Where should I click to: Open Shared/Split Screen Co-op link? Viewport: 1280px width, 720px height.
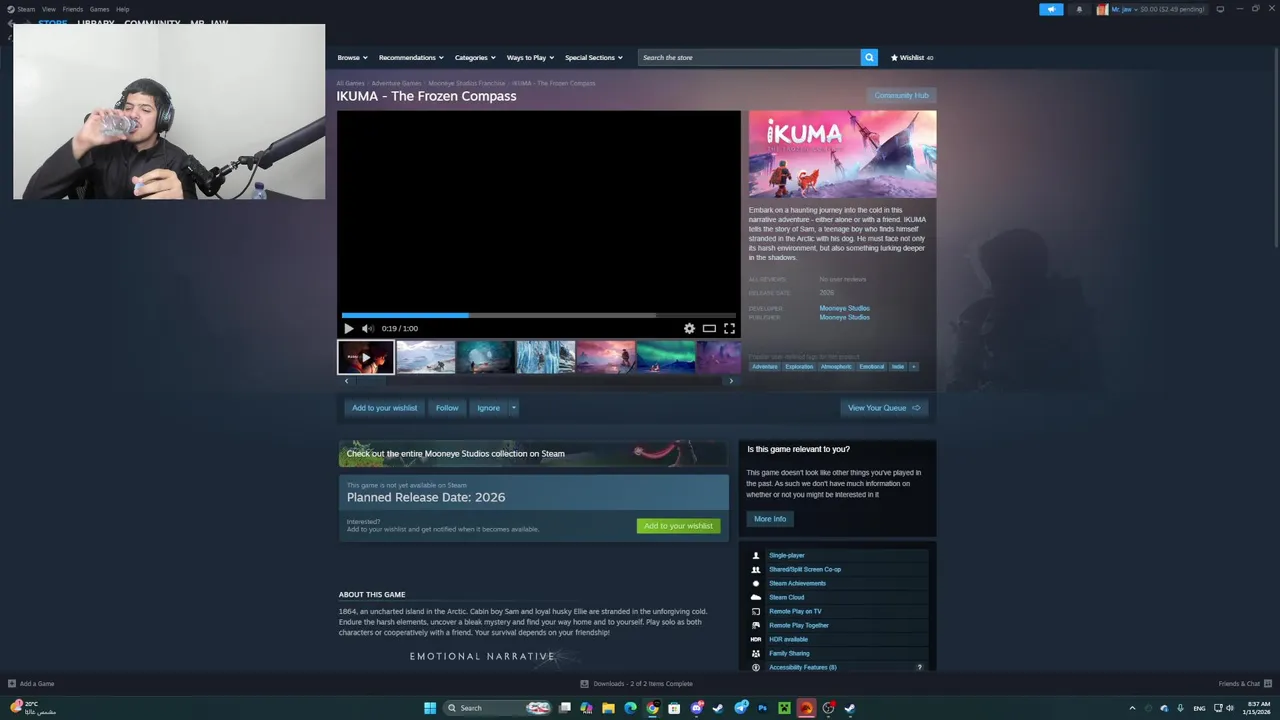(805, 569)
